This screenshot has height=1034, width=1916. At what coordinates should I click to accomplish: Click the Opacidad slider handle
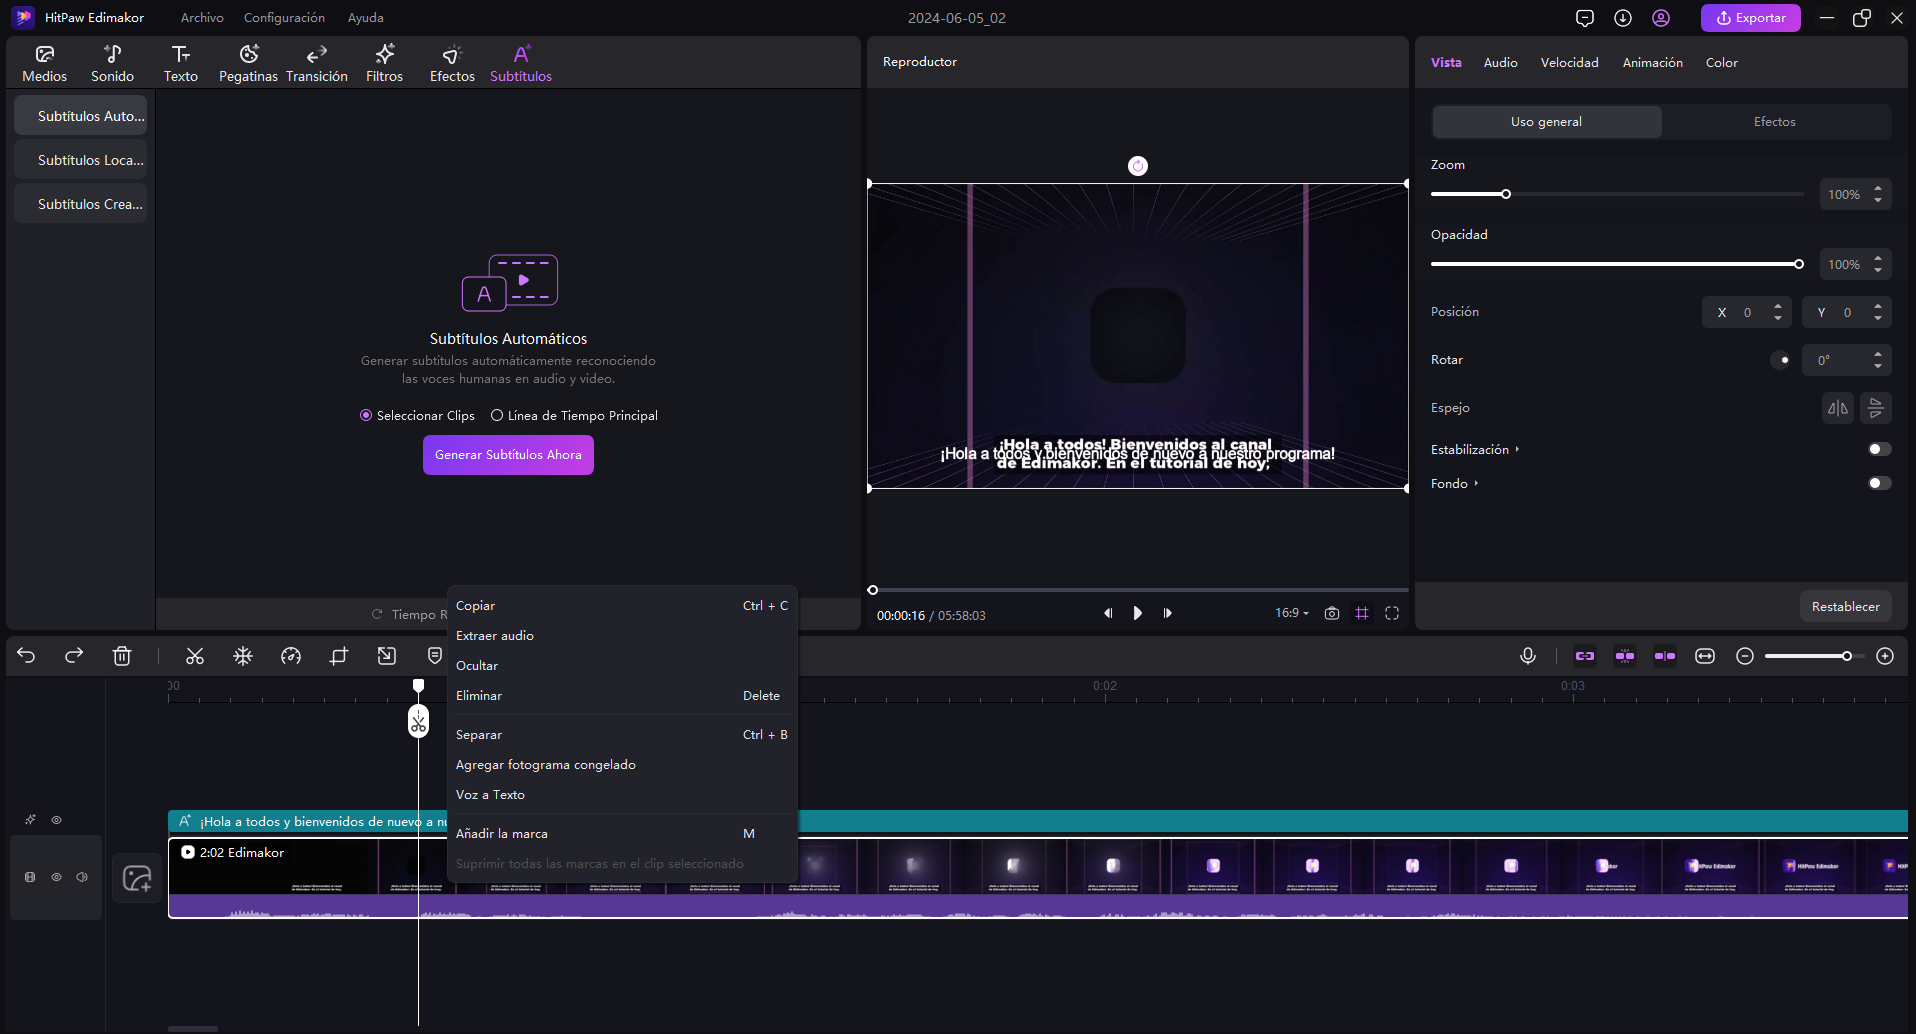(1798, 264)
